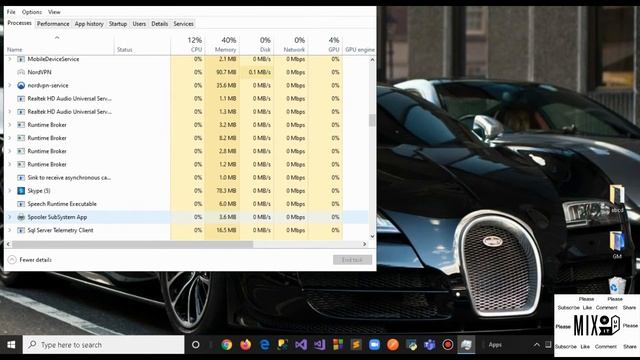
Task: Click the red record button taskbar icon
Action: 448,345
